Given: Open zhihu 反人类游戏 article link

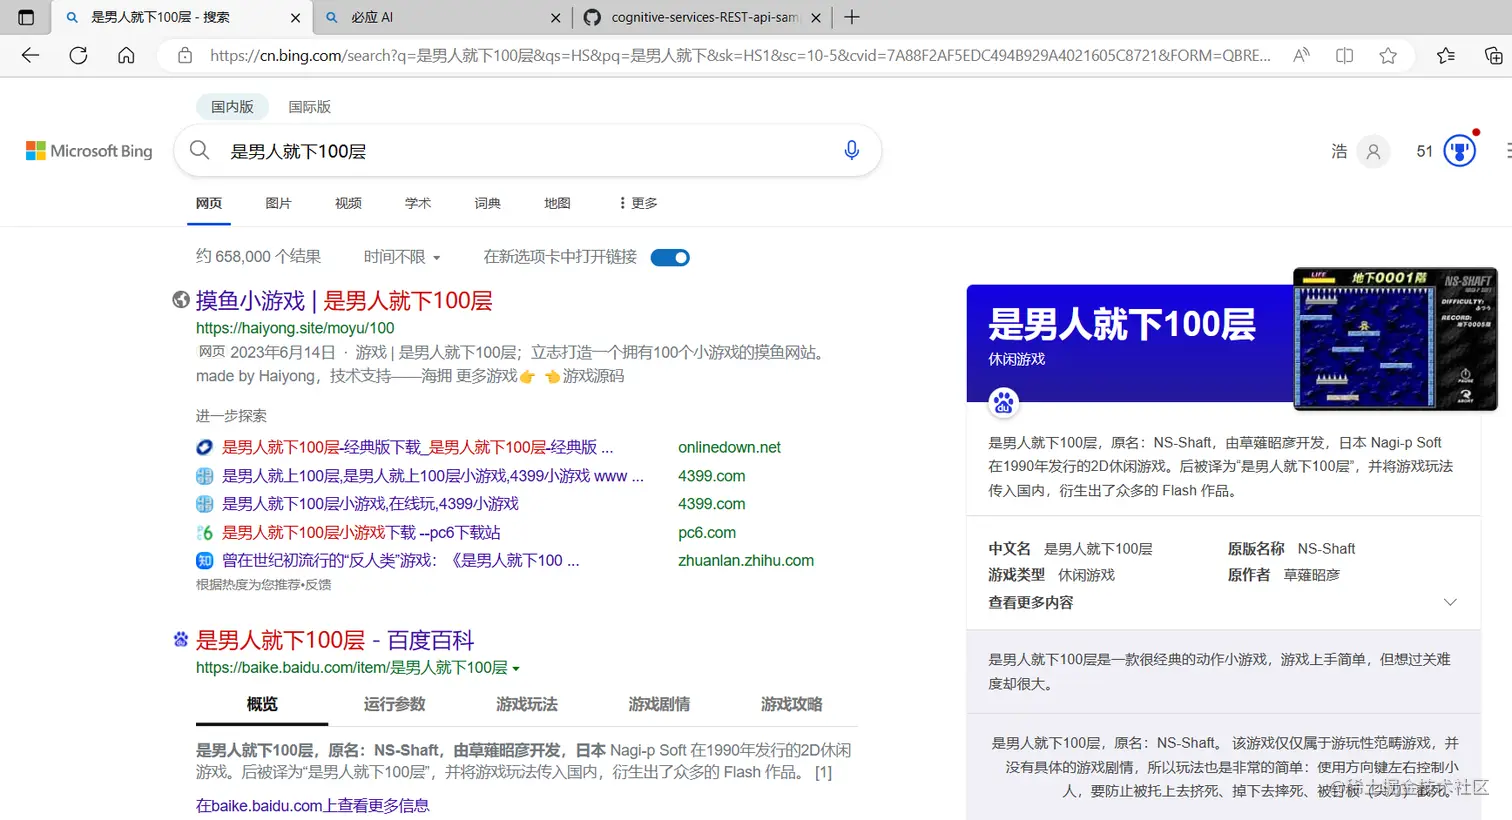Looking at the screenshot, I should click(x=401, y=561).
